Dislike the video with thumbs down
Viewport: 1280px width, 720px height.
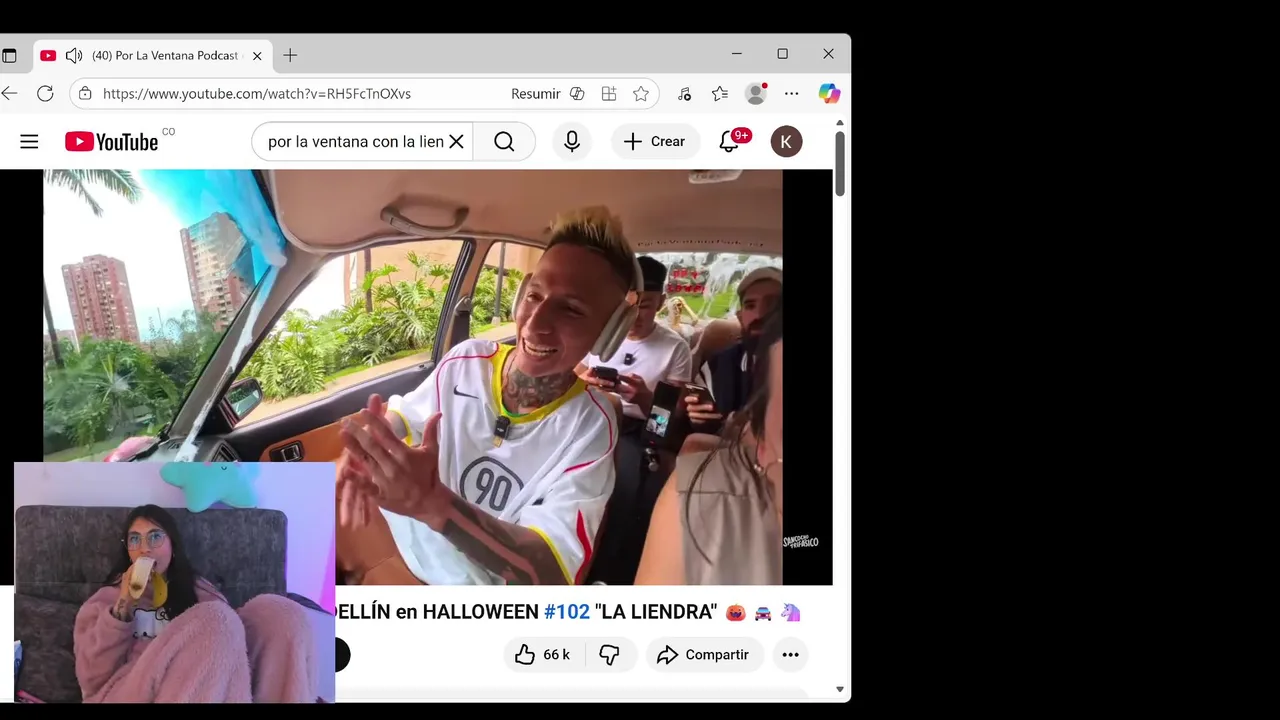(x=609, y=655)
